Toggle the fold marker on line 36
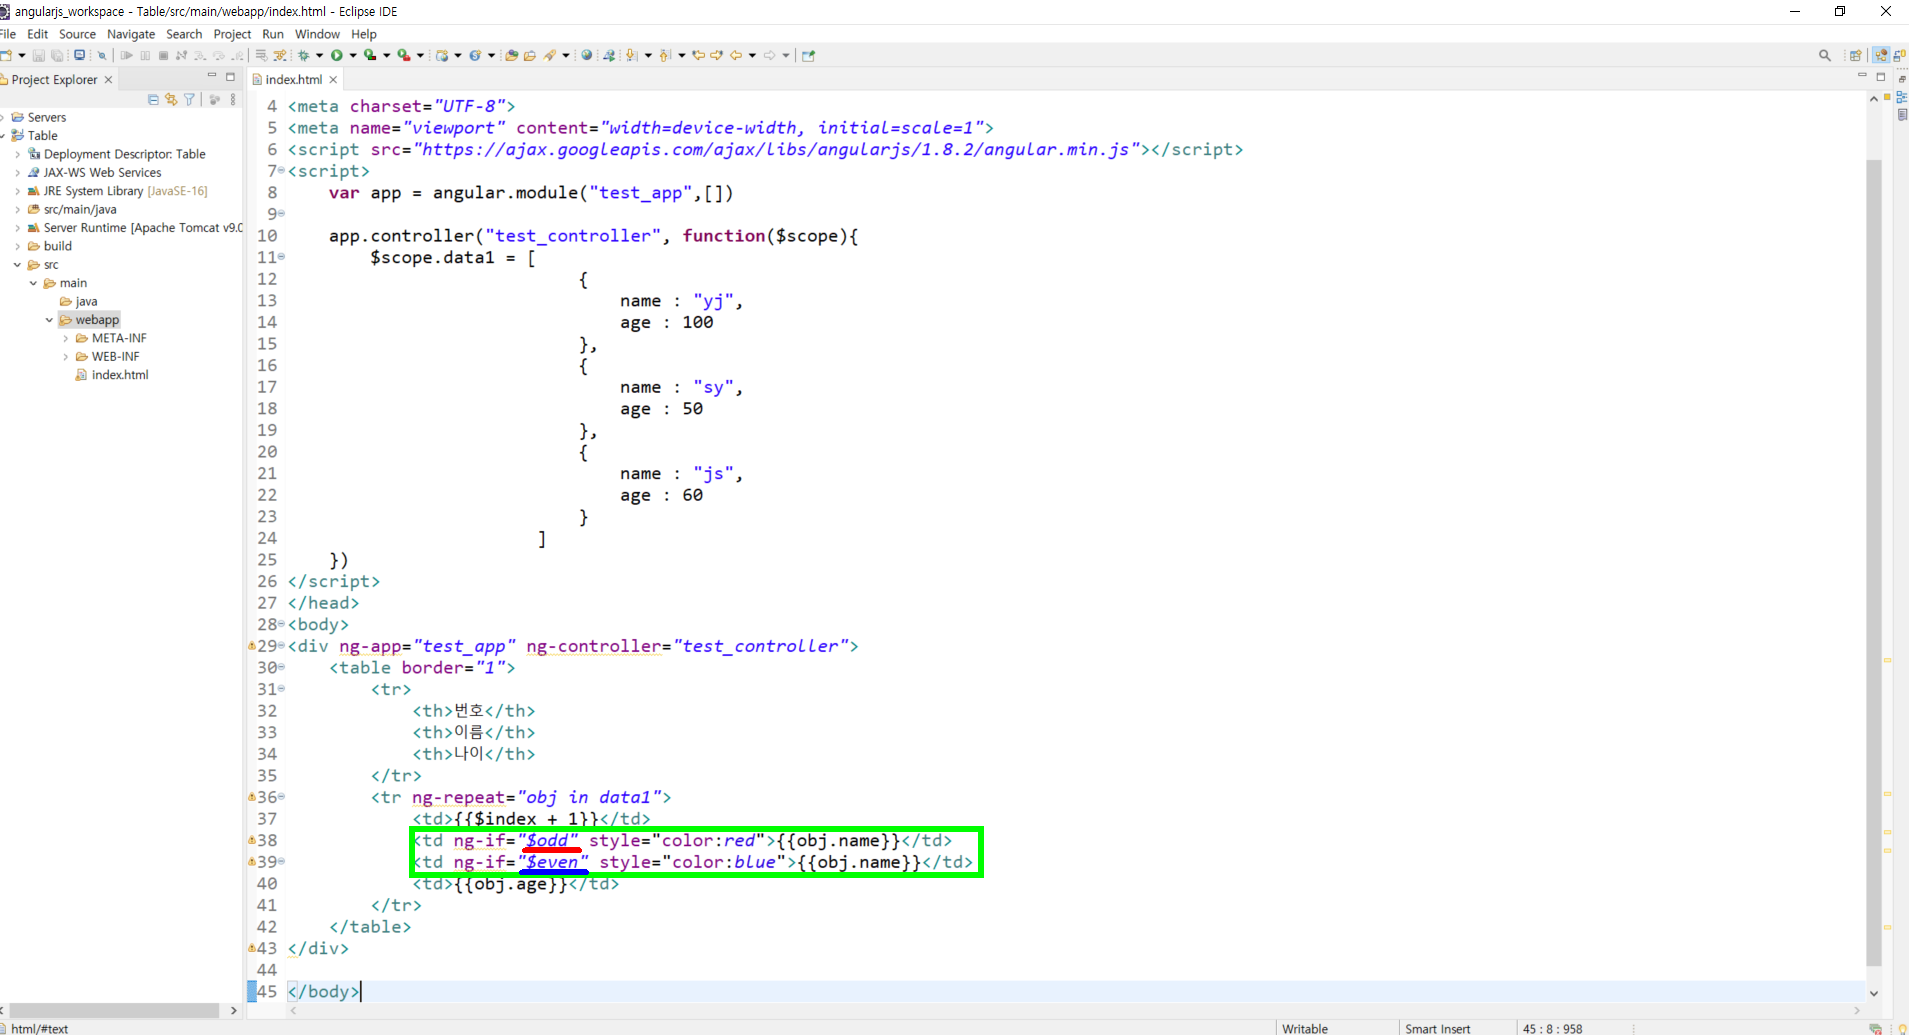 point(282,797)
